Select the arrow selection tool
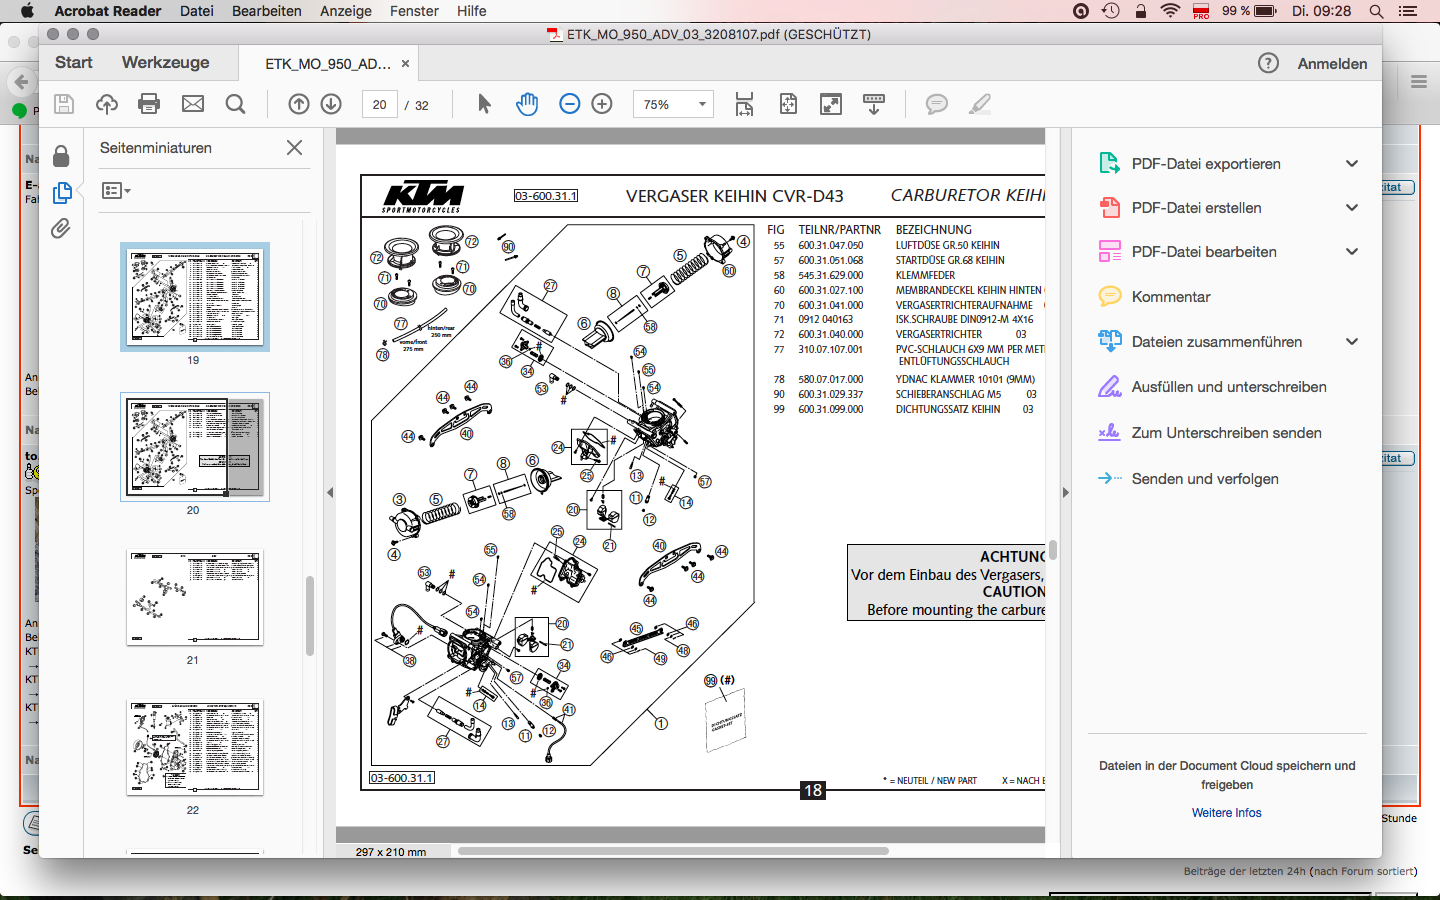 pos(484,104)
